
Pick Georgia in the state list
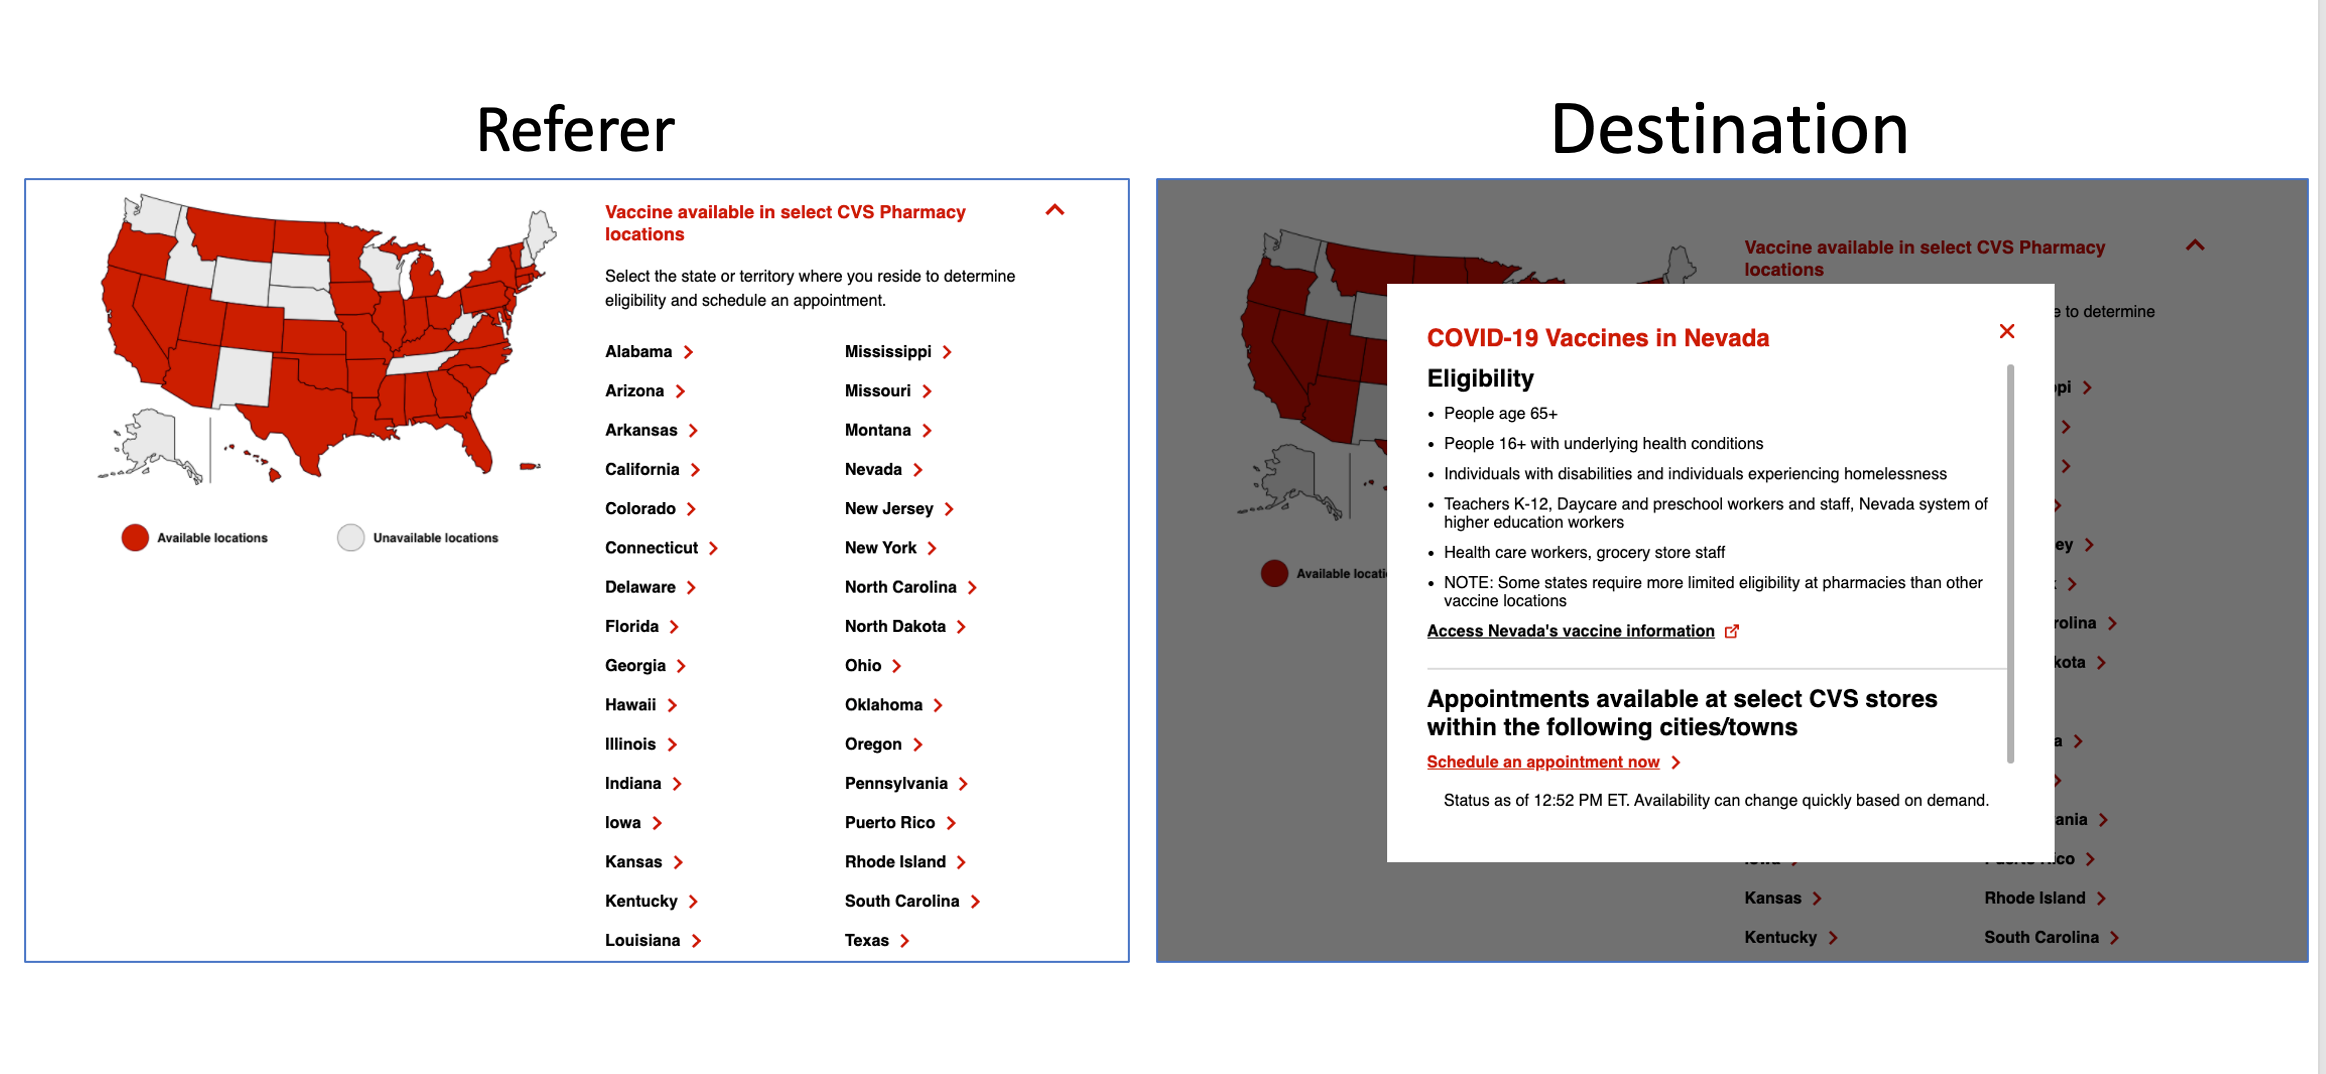click(635, 666)
